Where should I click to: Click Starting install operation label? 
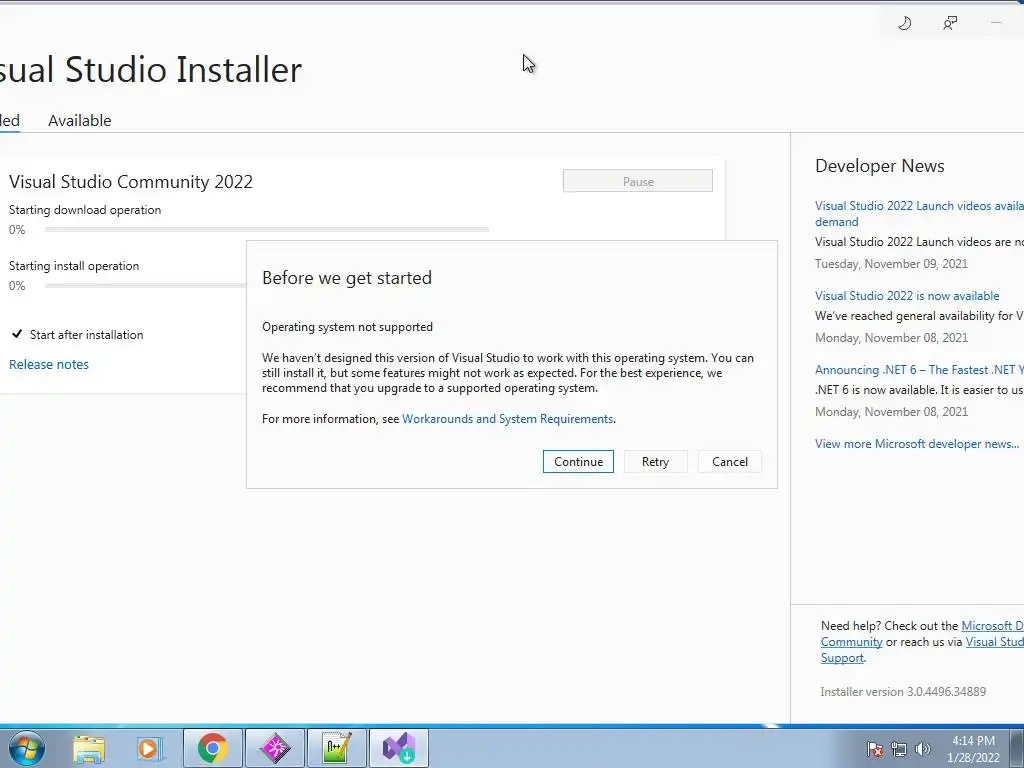[x=74, y=266]
